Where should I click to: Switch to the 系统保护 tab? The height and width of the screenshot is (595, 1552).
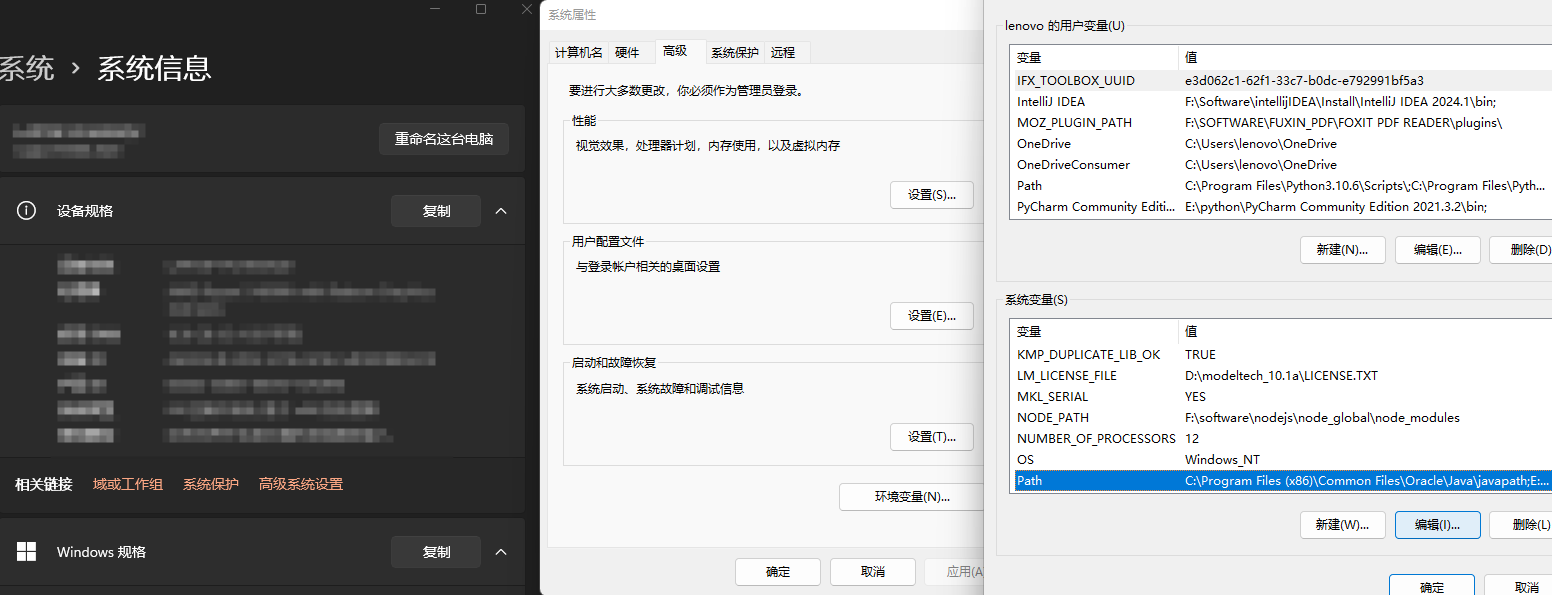(x=734, y=53)
